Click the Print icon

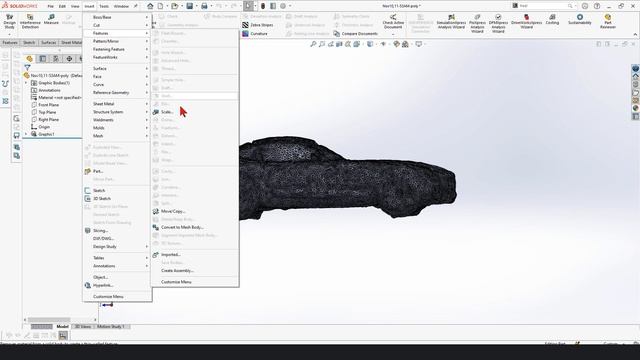(x=204, y=6)
